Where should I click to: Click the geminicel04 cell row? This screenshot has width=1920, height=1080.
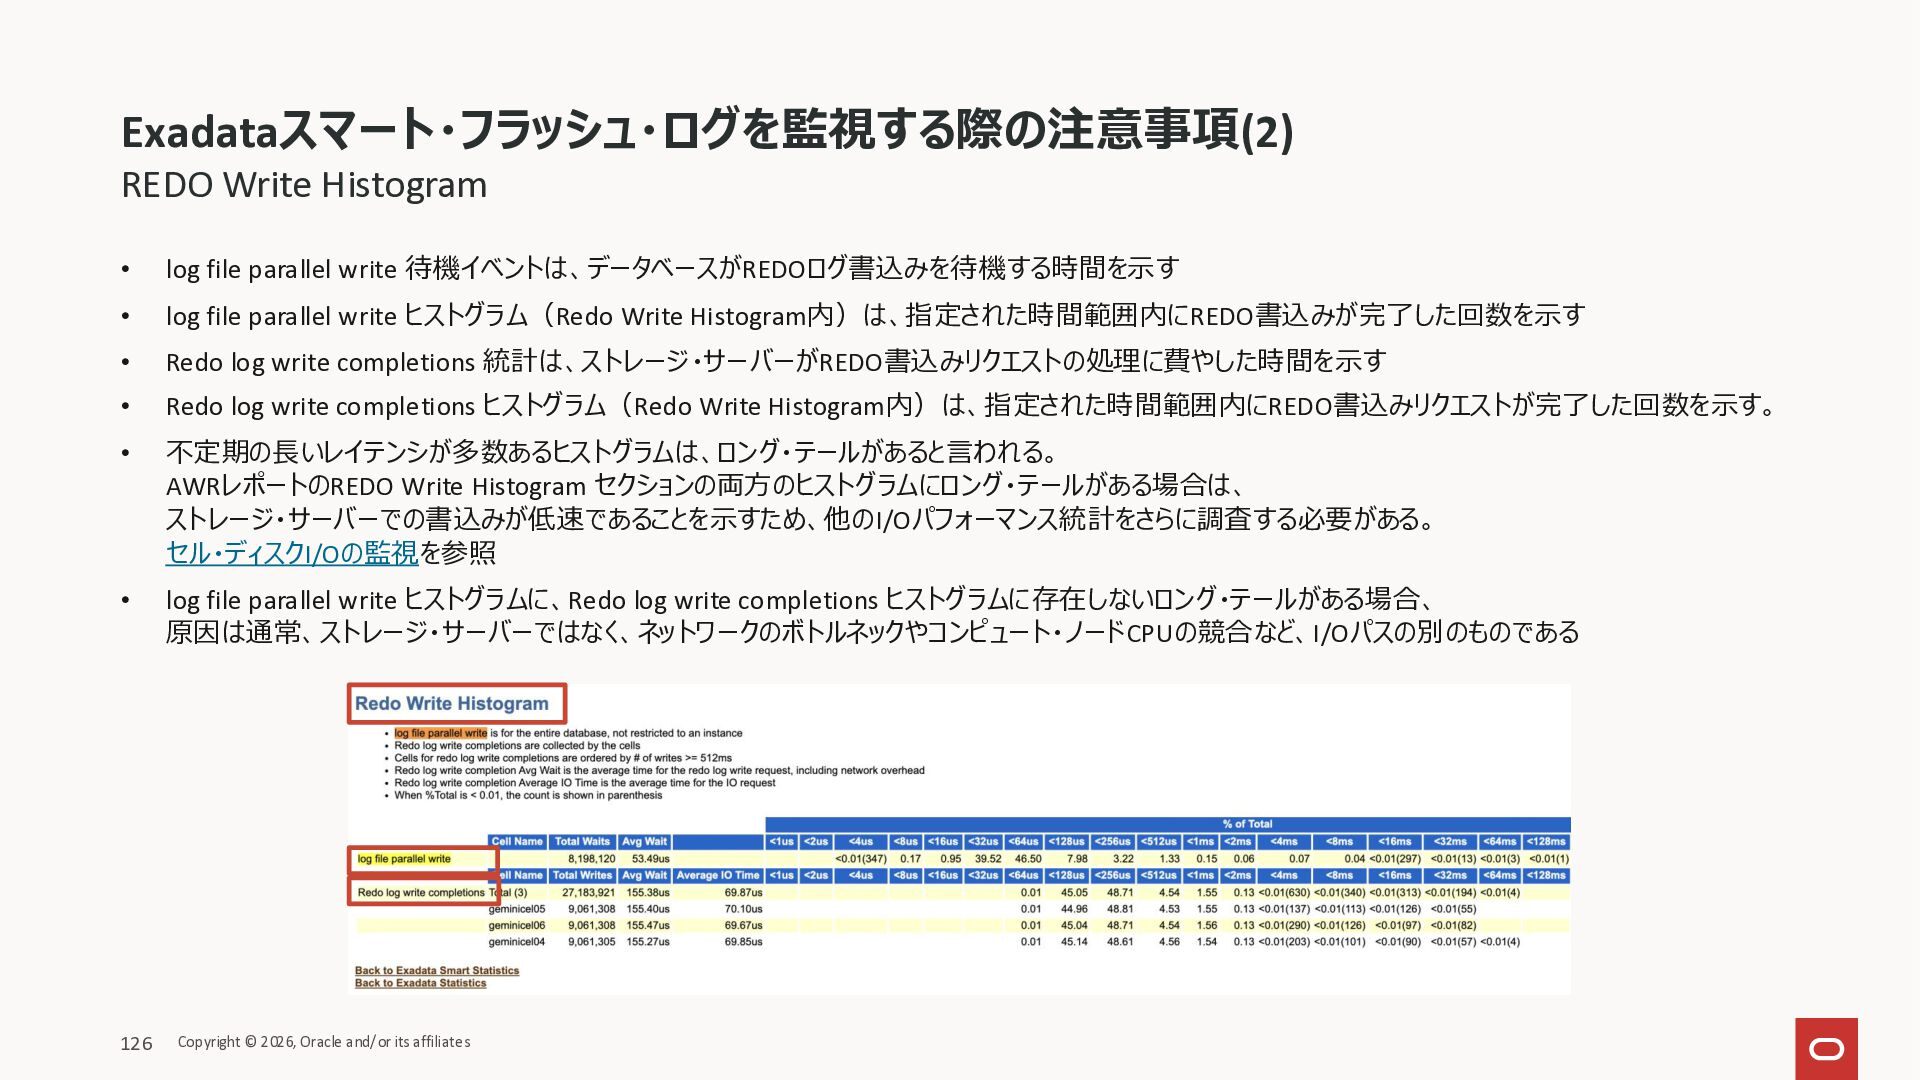(x=517, y=941)
